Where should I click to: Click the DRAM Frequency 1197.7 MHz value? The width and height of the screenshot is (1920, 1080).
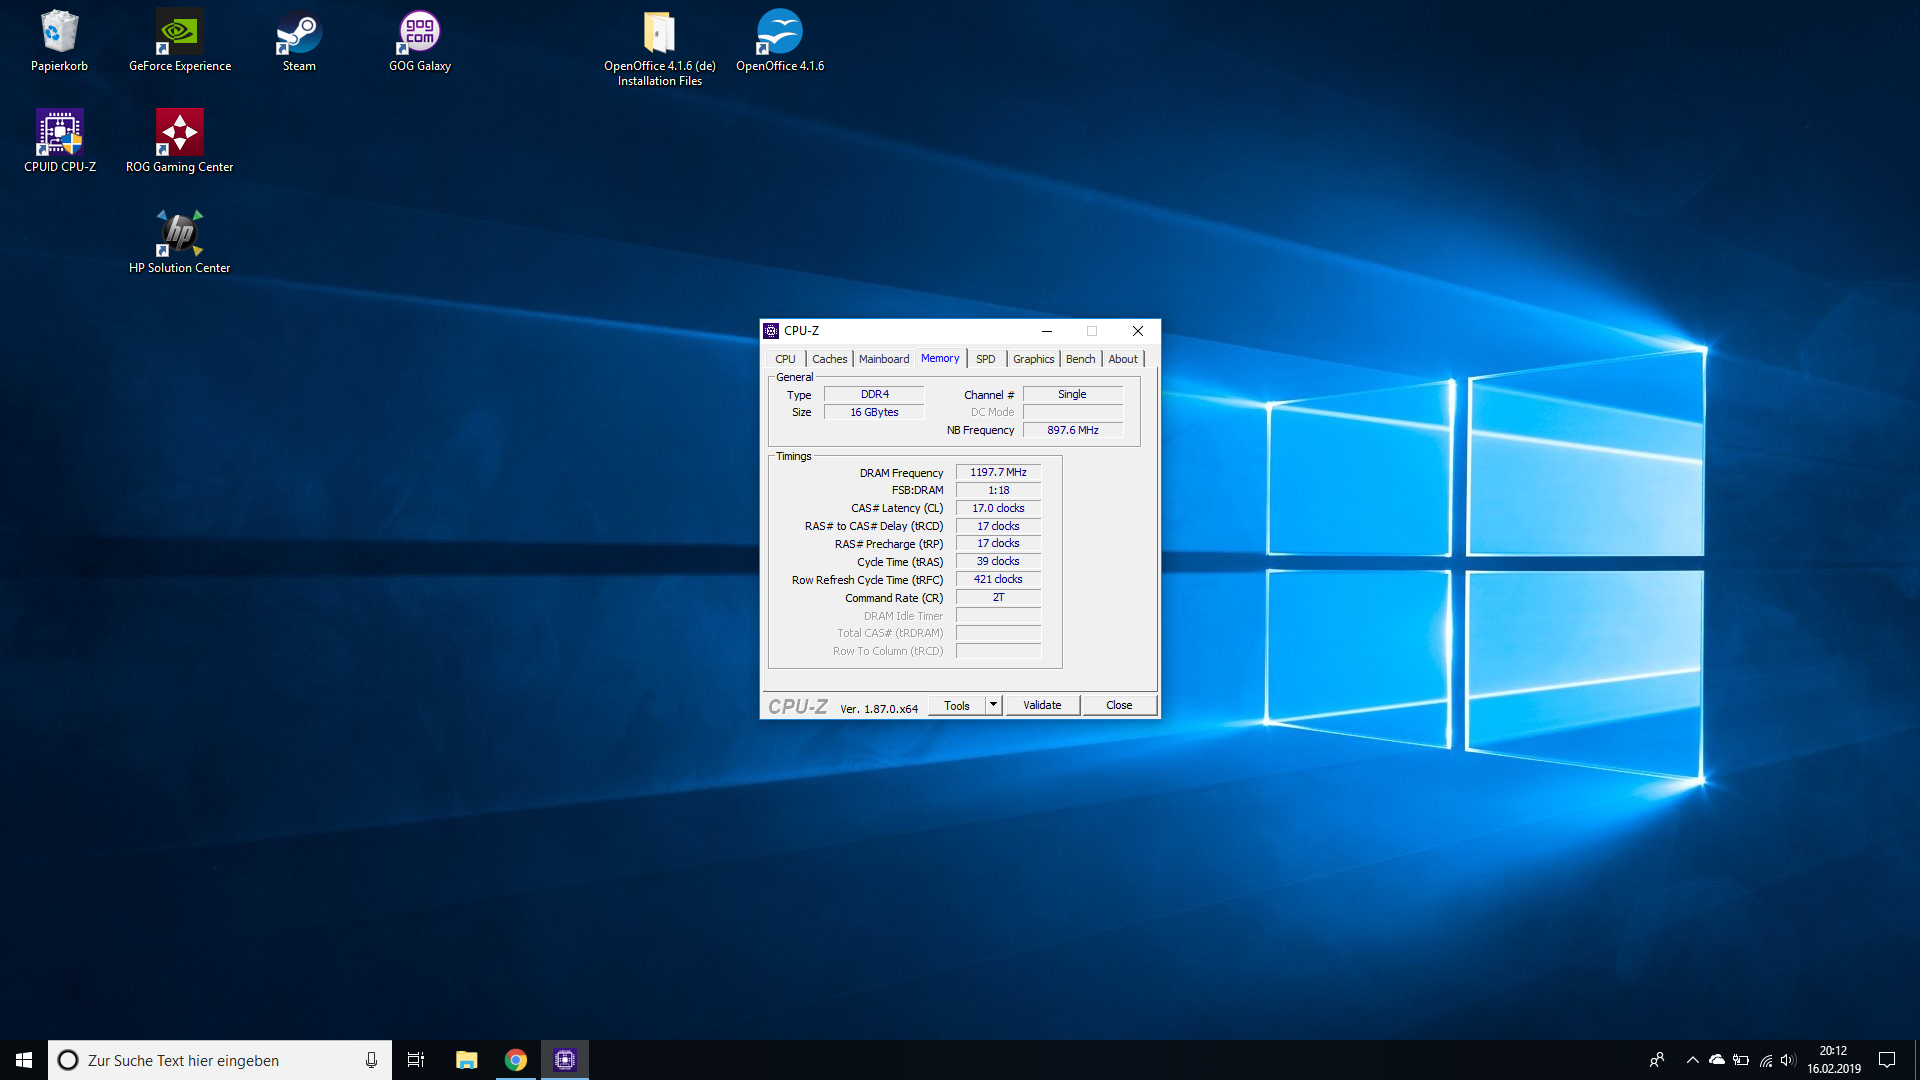point(998,472)
